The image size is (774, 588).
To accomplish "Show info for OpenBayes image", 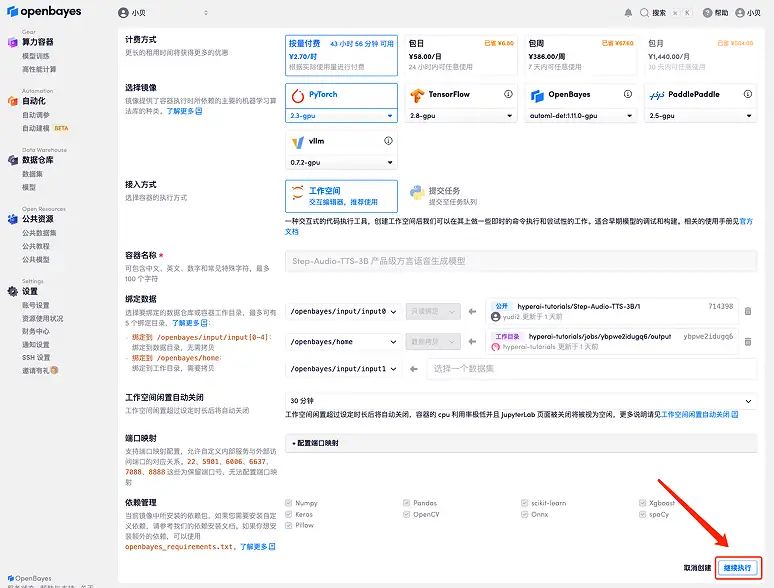I will point(627,94).
